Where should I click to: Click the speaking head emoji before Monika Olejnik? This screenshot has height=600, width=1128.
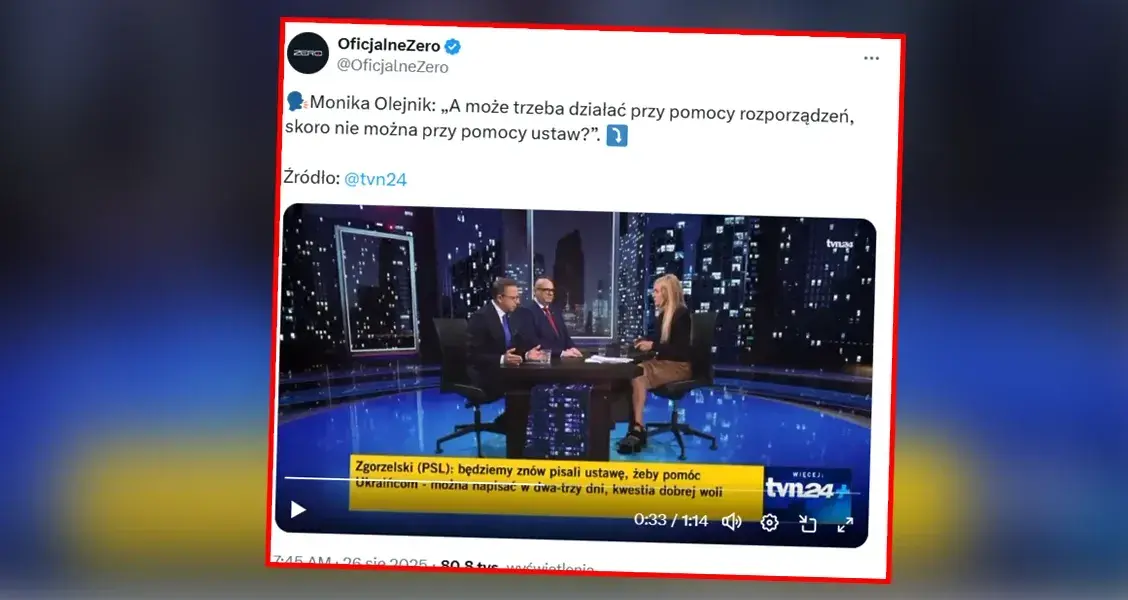pyautogui.click(x=296, y=101)
